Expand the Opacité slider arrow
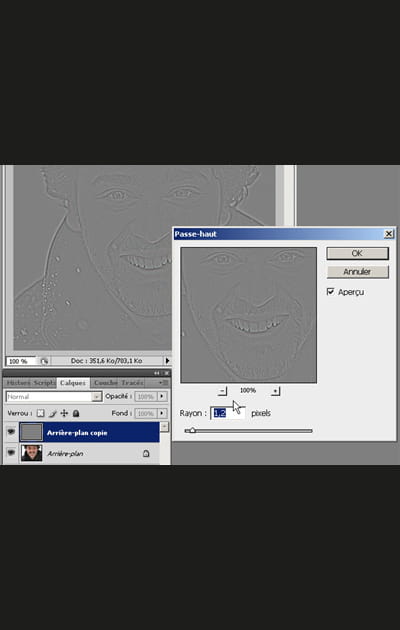This screenshot has width=400, height=630. [x=162, y=397]
